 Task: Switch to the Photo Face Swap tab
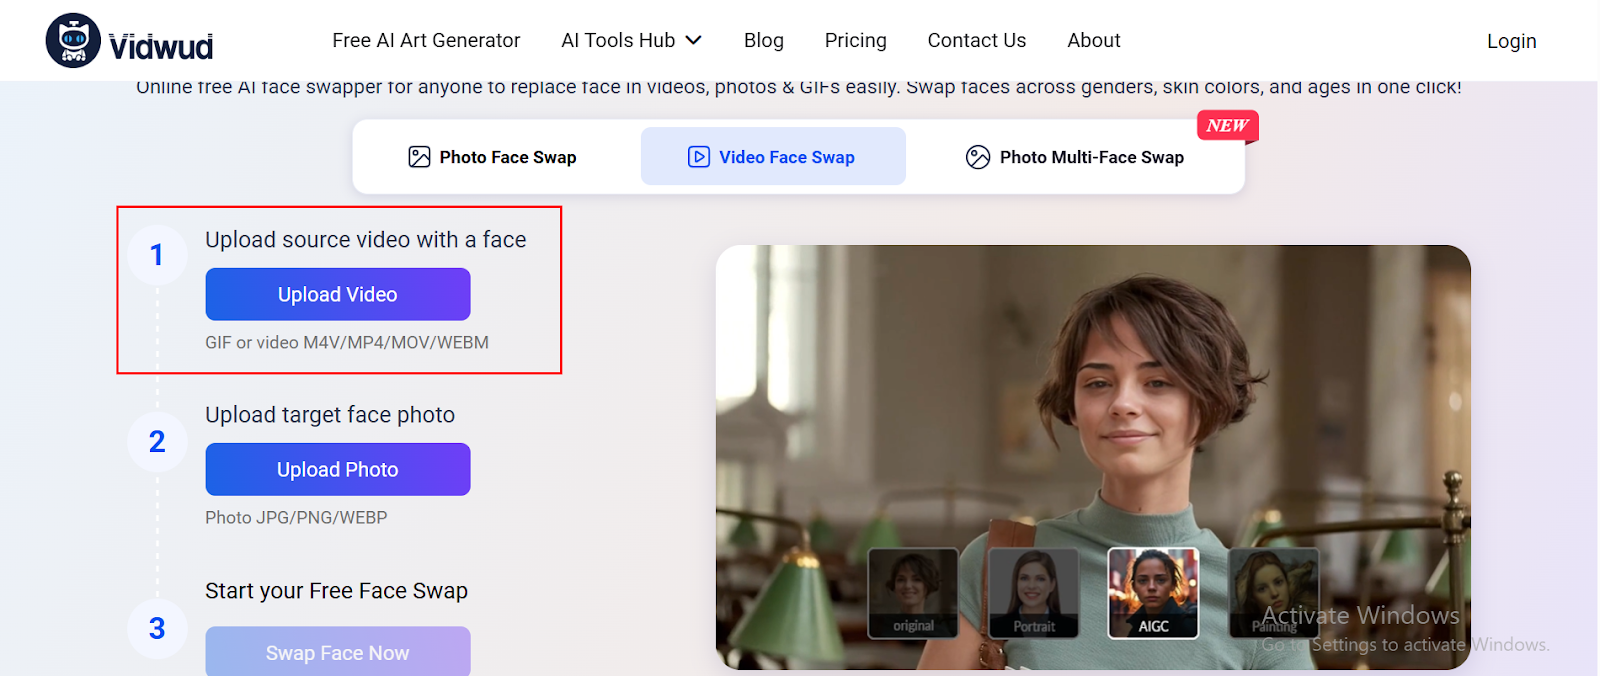(x=492, y=157)
